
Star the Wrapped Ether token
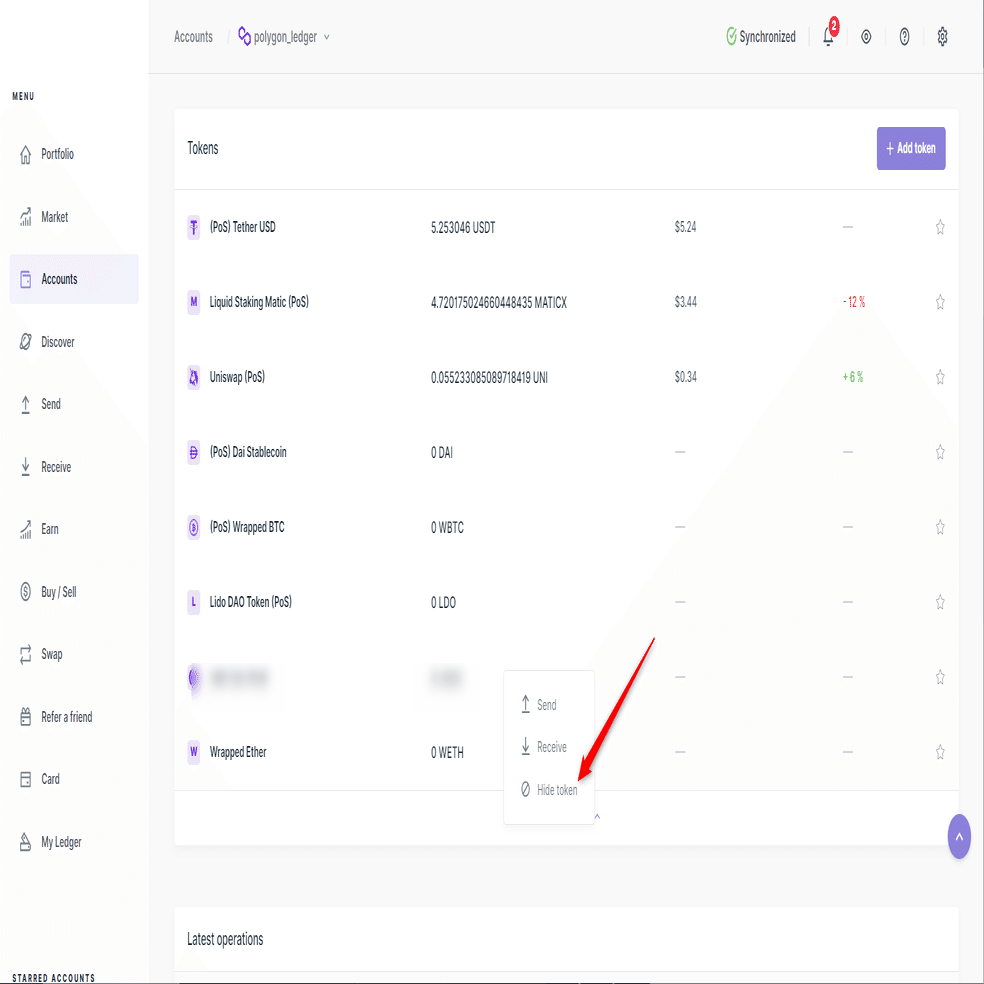(940, 752)
